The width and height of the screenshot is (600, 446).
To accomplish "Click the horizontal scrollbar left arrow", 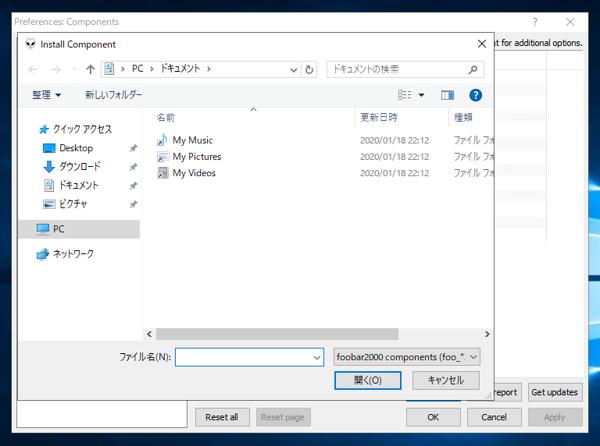I will click(149, 334).
